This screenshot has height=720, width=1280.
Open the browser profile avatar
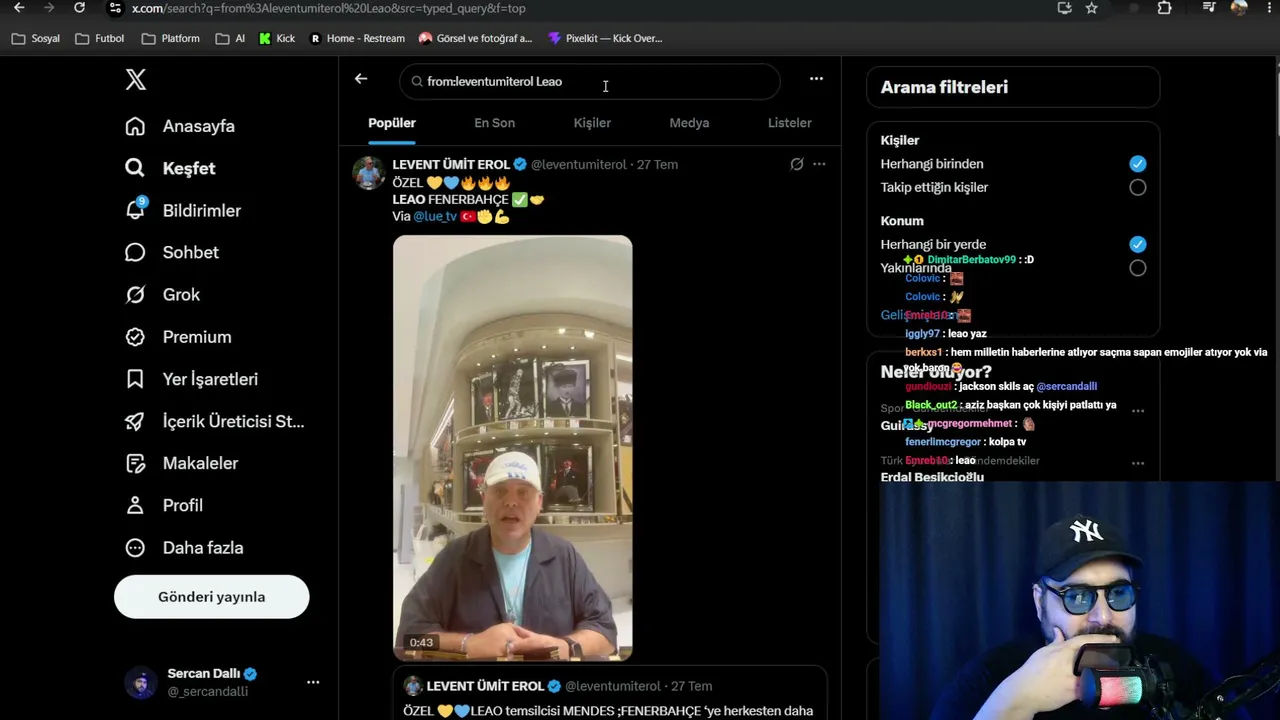[x=1239, y=8]
